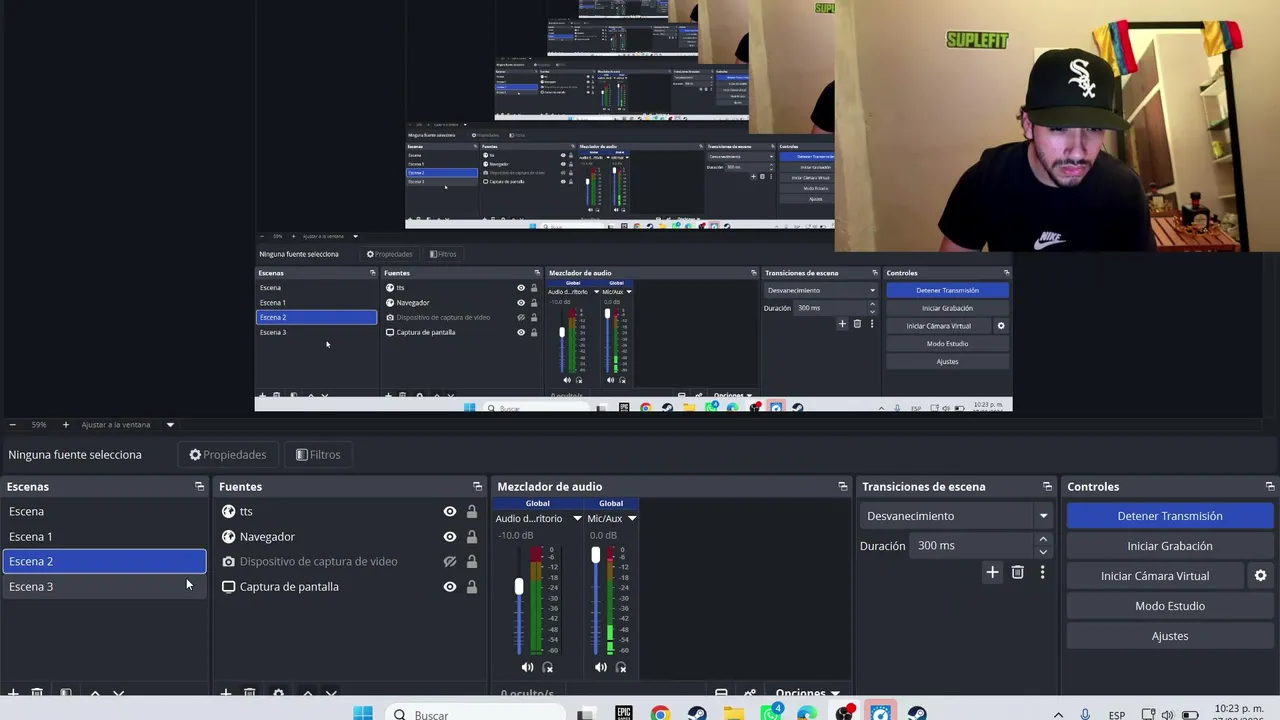The width and height of the screenshot is (1280, 720).
Task: Toggle headphone monitoring for desktop audio
Action: click(547, 667)
